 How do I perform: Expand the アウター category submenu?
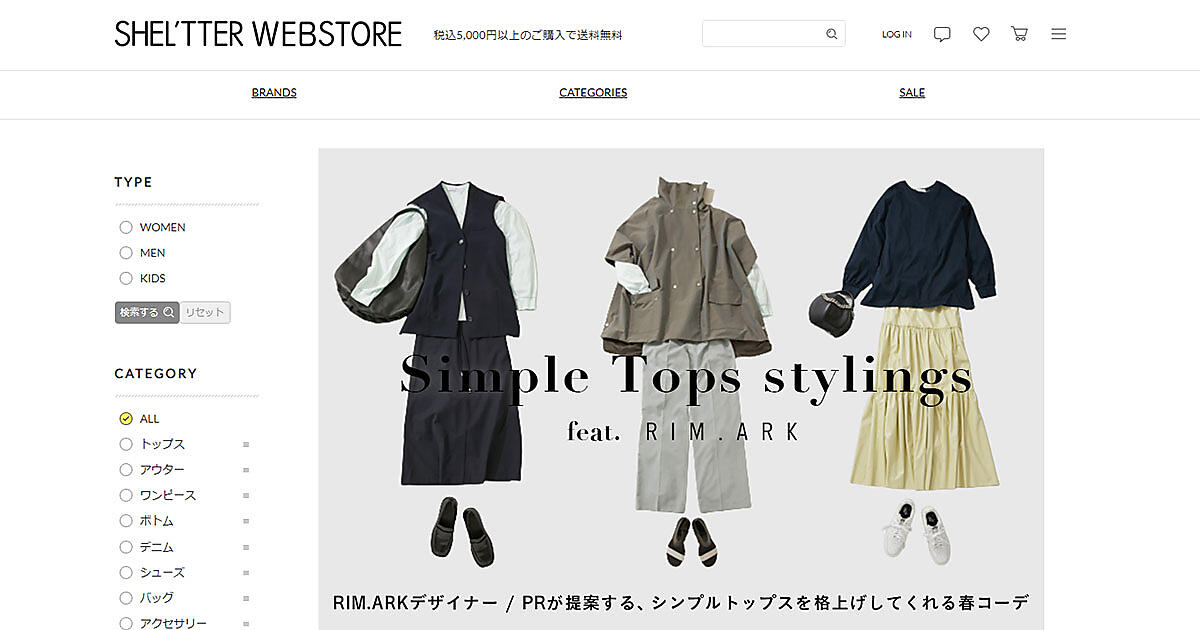pos(246,470)
